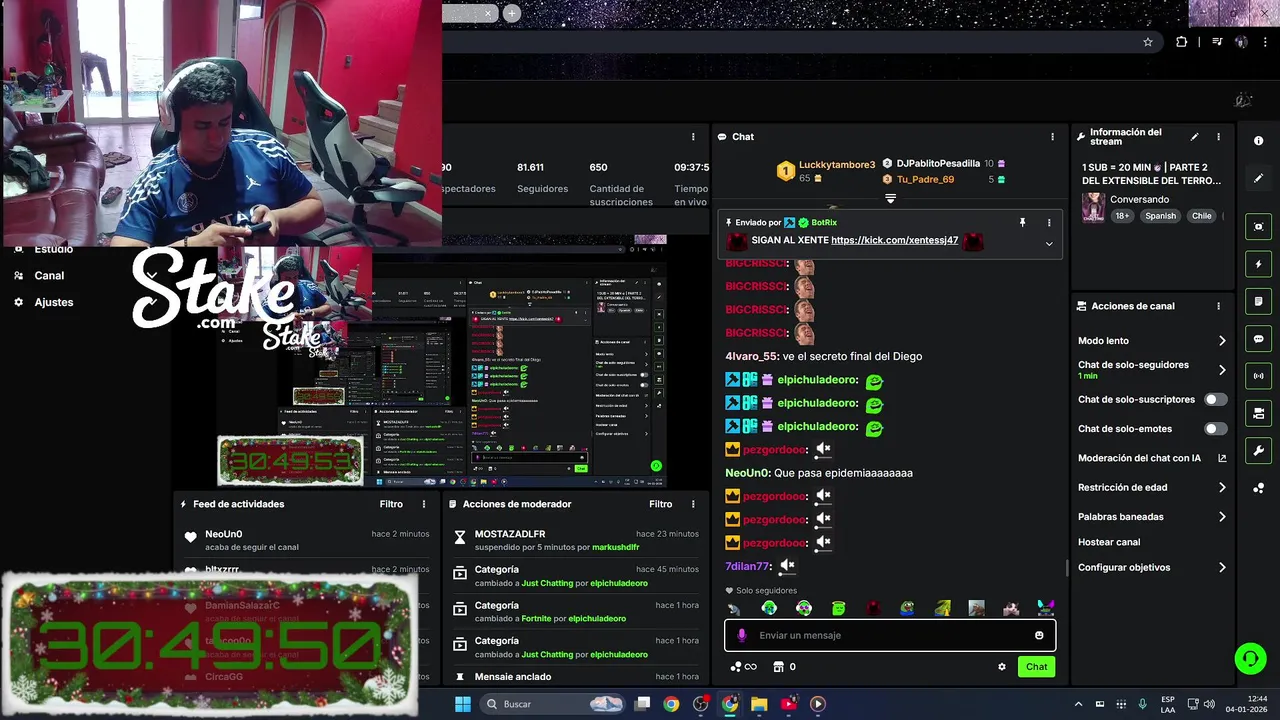1280x720 pixels.
Task: Open Feed de actividades three-dot menu
Action: point(424,504)
